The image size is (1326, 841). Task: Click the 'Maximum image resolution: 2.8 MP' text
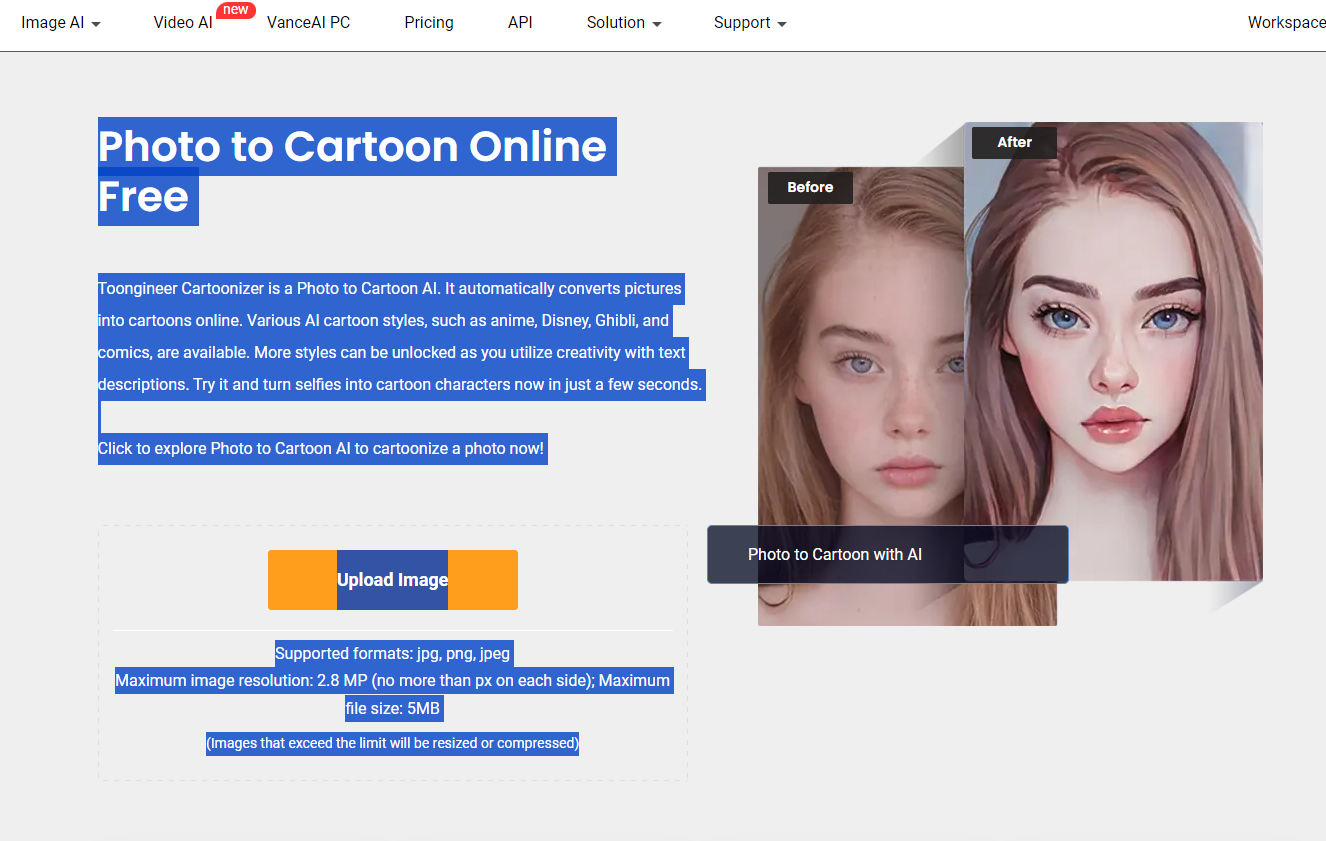[393, 694]
